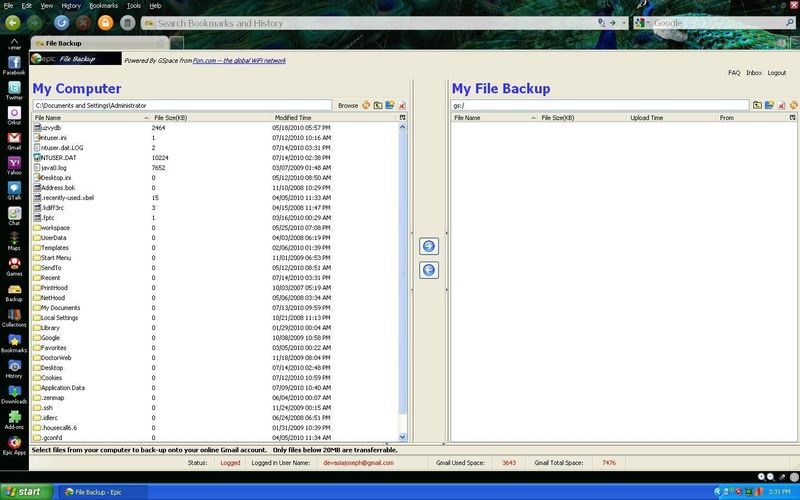The width and height of the screenshot is (800, 500).
Task: Open the Facebook sidebar icon
Action: click(14, 62)
